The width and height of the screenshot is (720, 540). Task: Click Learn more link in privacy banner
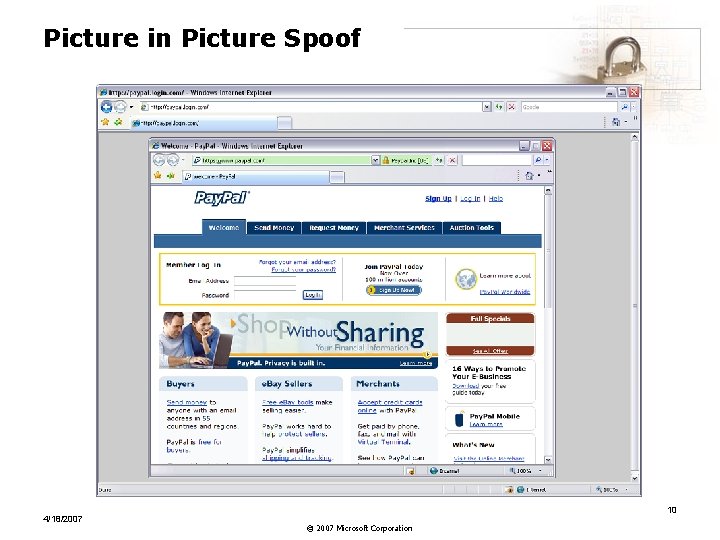pyautogui.click(x=416, y=363)
